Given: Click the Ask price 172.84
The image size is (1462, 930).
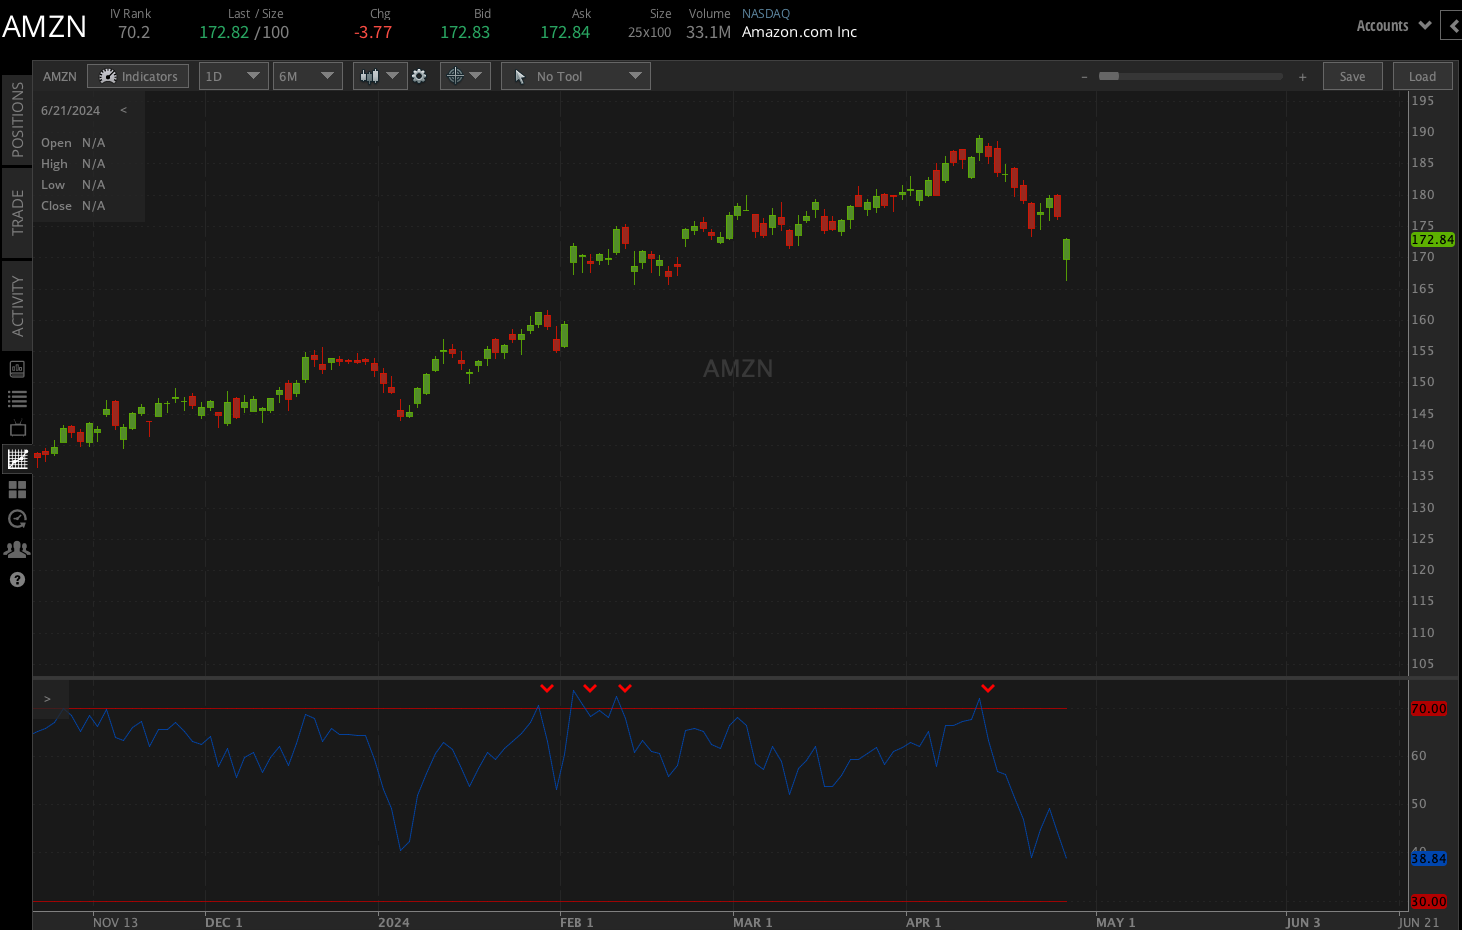Looking at the screenshot, I should click(565, 32).
